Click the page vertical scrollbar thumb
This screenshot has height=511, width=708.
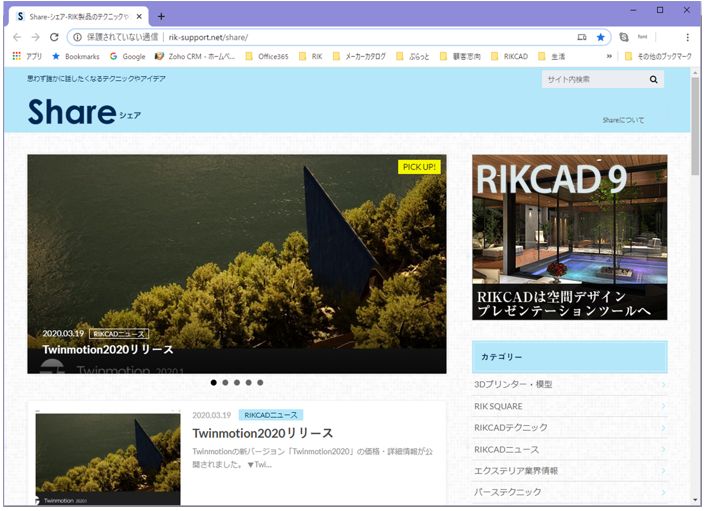[695, 126]
